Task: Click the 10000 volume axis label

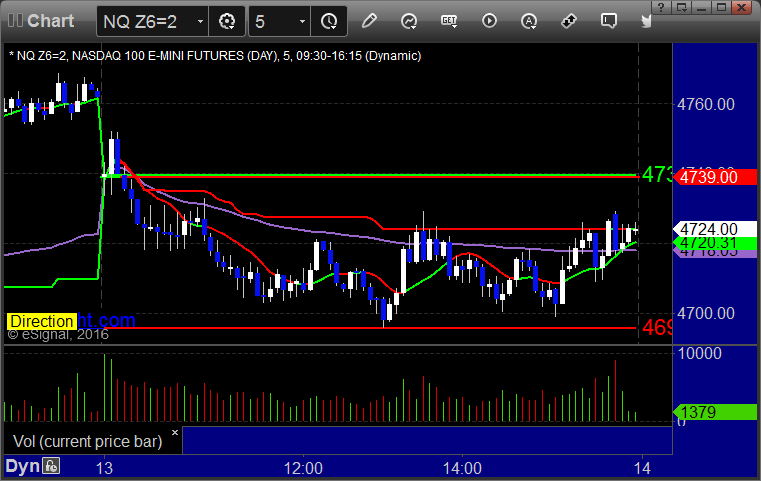Action: point(699,353)
